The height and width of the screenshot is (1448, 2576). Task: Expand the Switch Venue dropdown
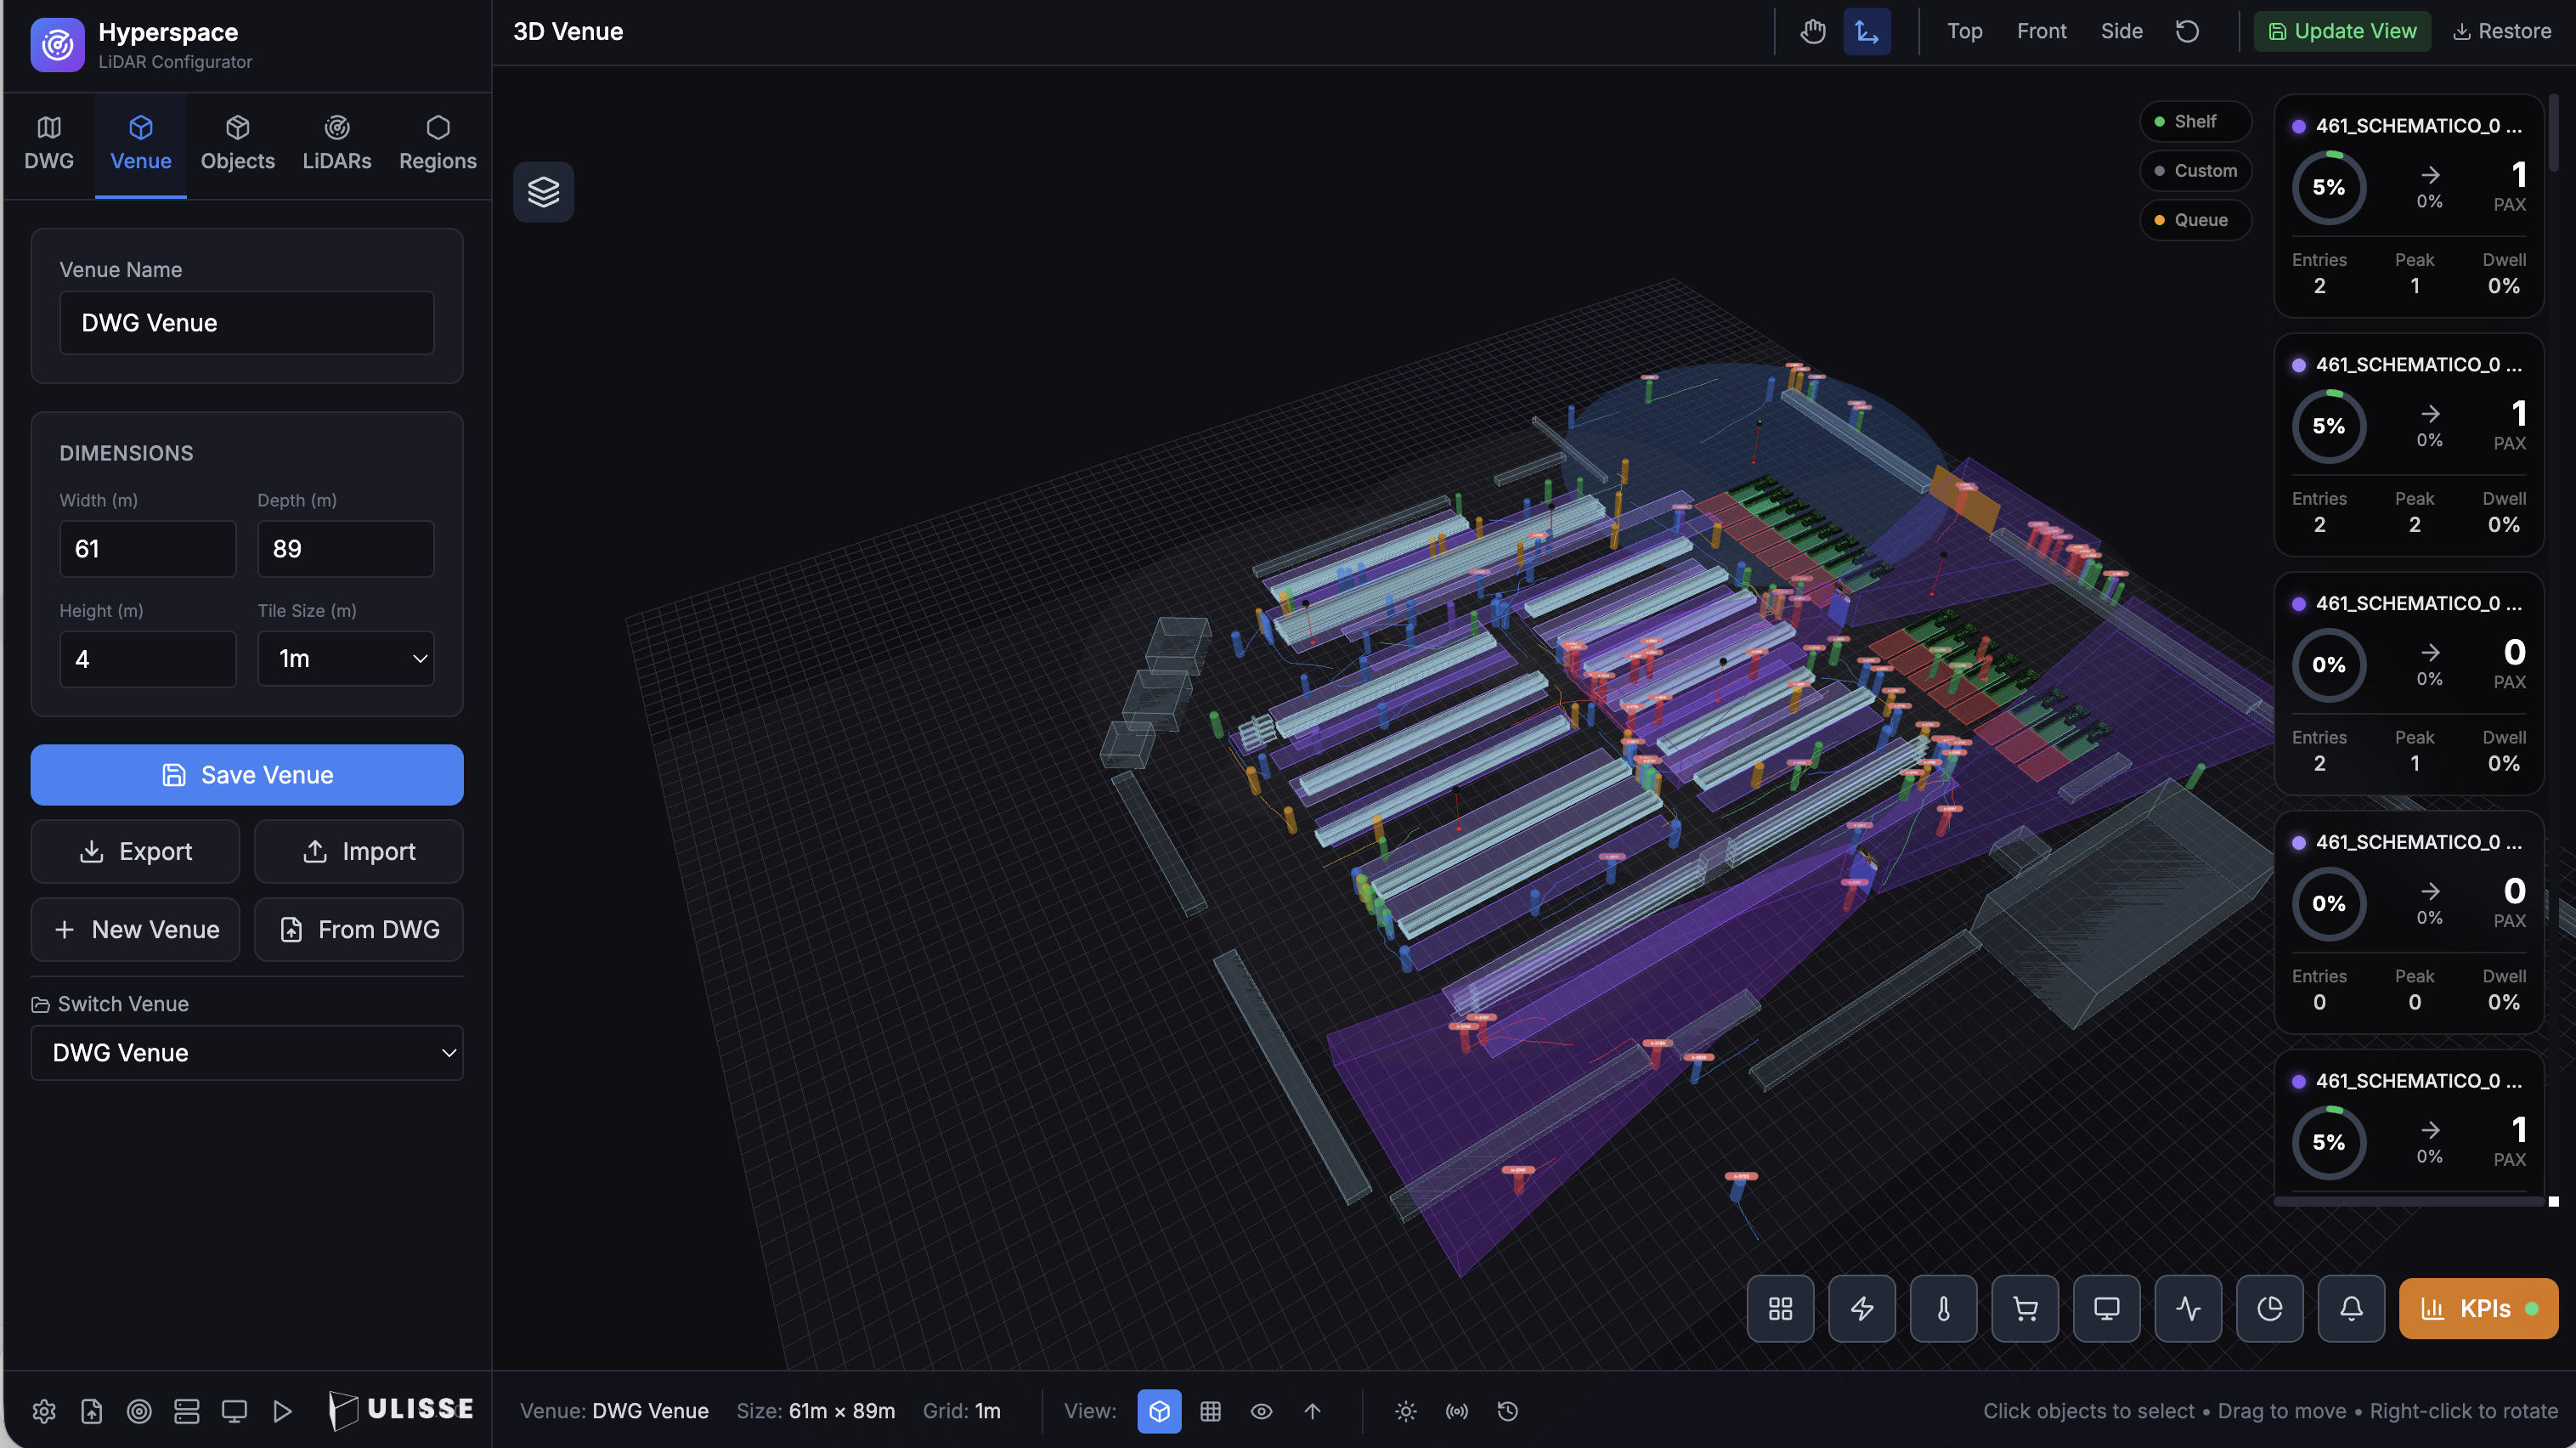coord(247,1052)
